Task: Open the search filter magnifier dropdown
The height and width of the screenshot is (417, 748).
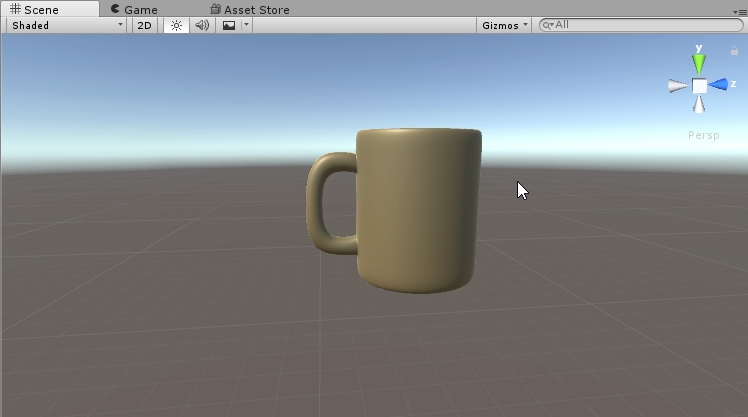Action: pos(548,25)
